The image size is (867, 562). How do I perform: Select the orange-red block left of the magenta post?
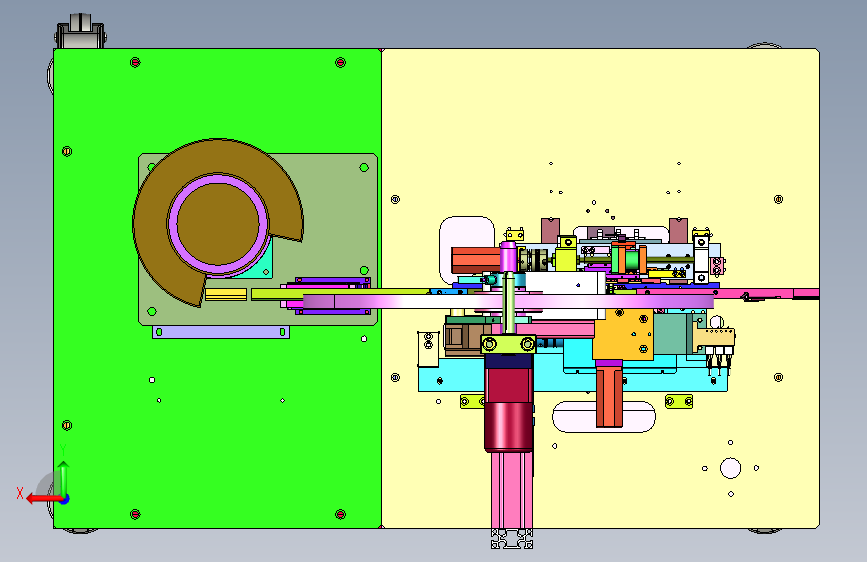click(476, 261)
